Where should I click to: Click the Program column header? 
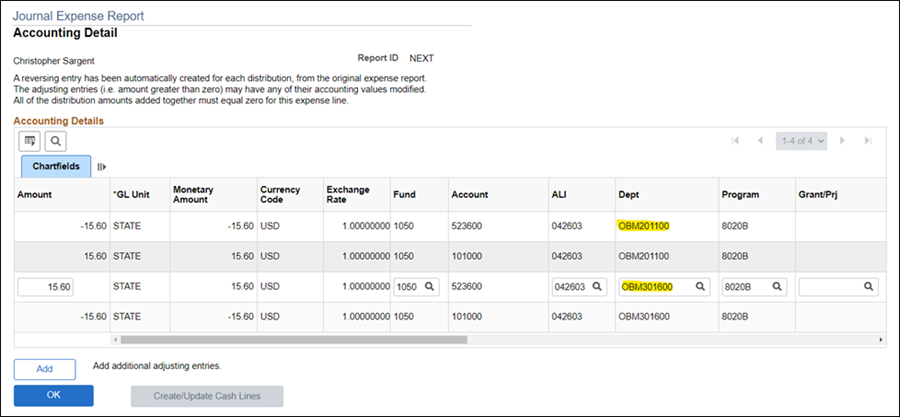point(740,194)
